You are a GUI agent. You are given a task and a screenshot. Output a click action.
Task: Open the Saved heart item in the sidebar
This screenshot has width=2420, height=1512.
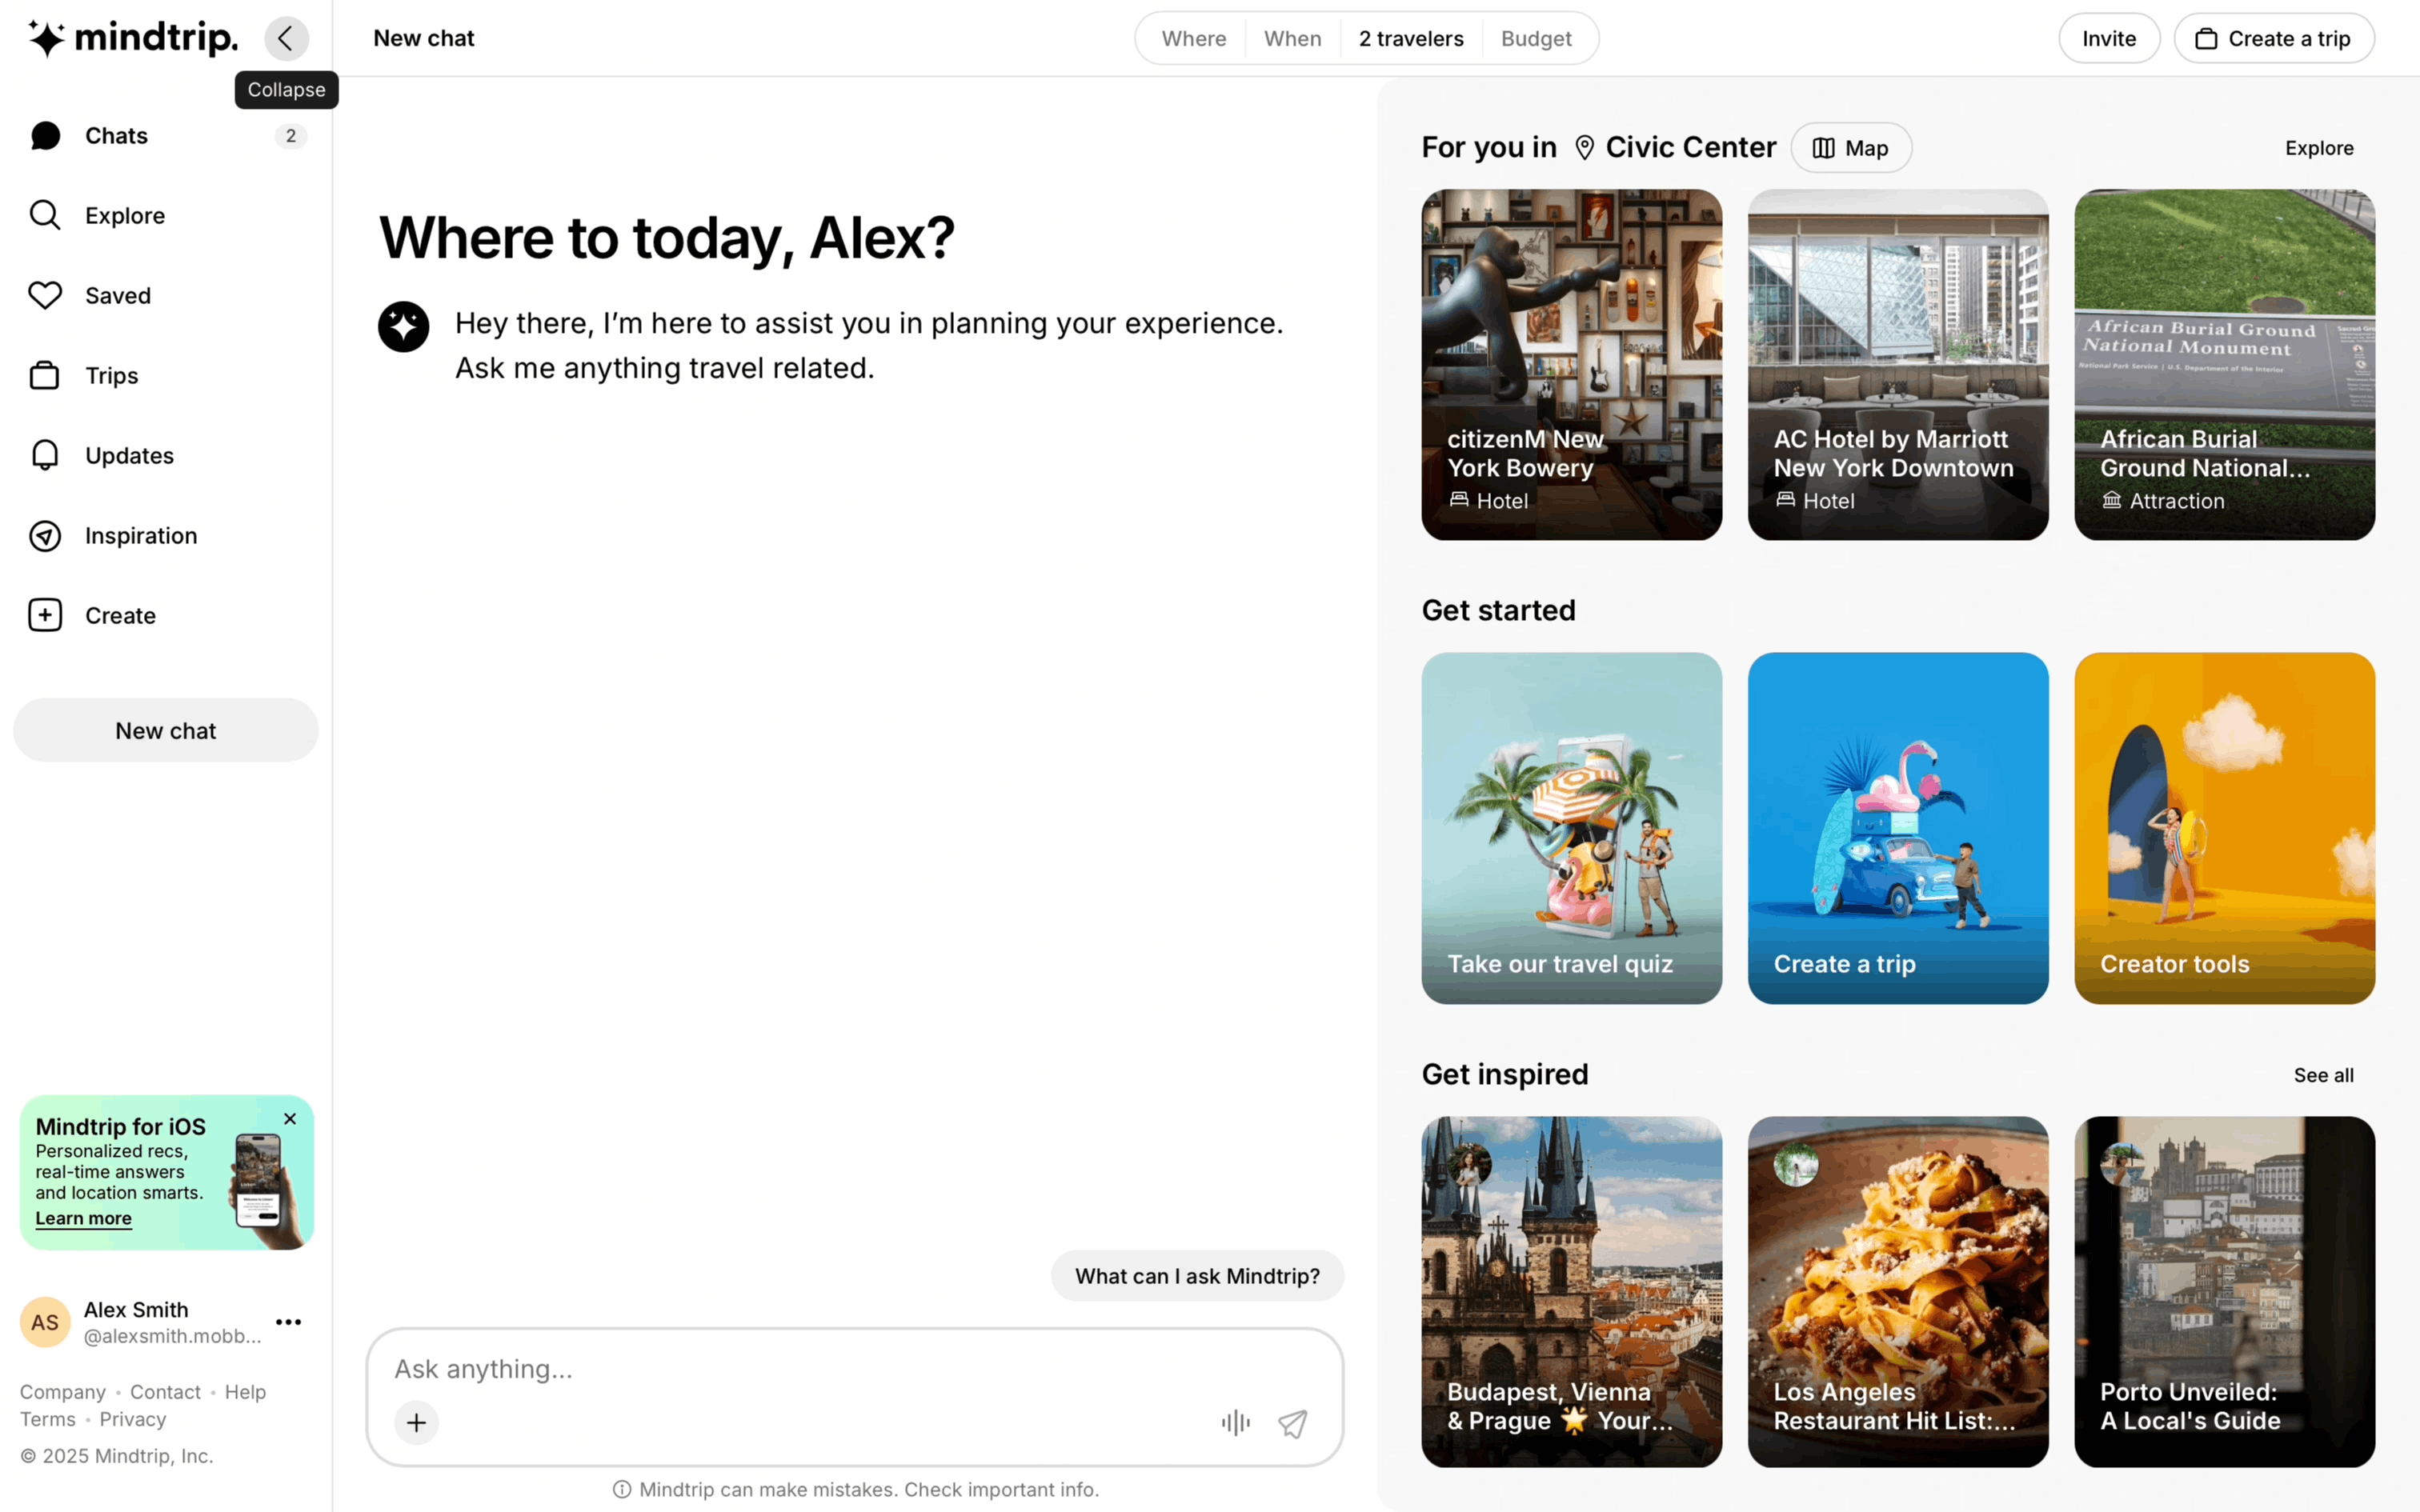(x=45, y=296)
